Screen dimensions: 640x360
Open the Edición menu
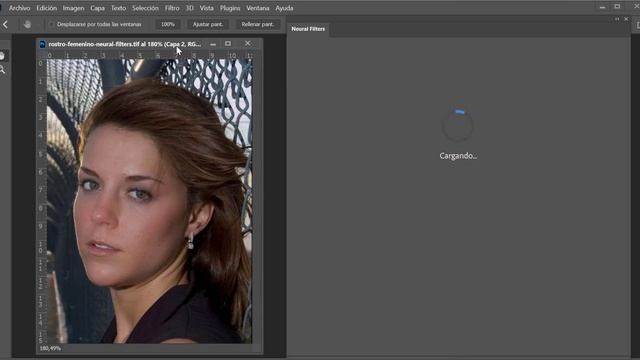(47, 8)
